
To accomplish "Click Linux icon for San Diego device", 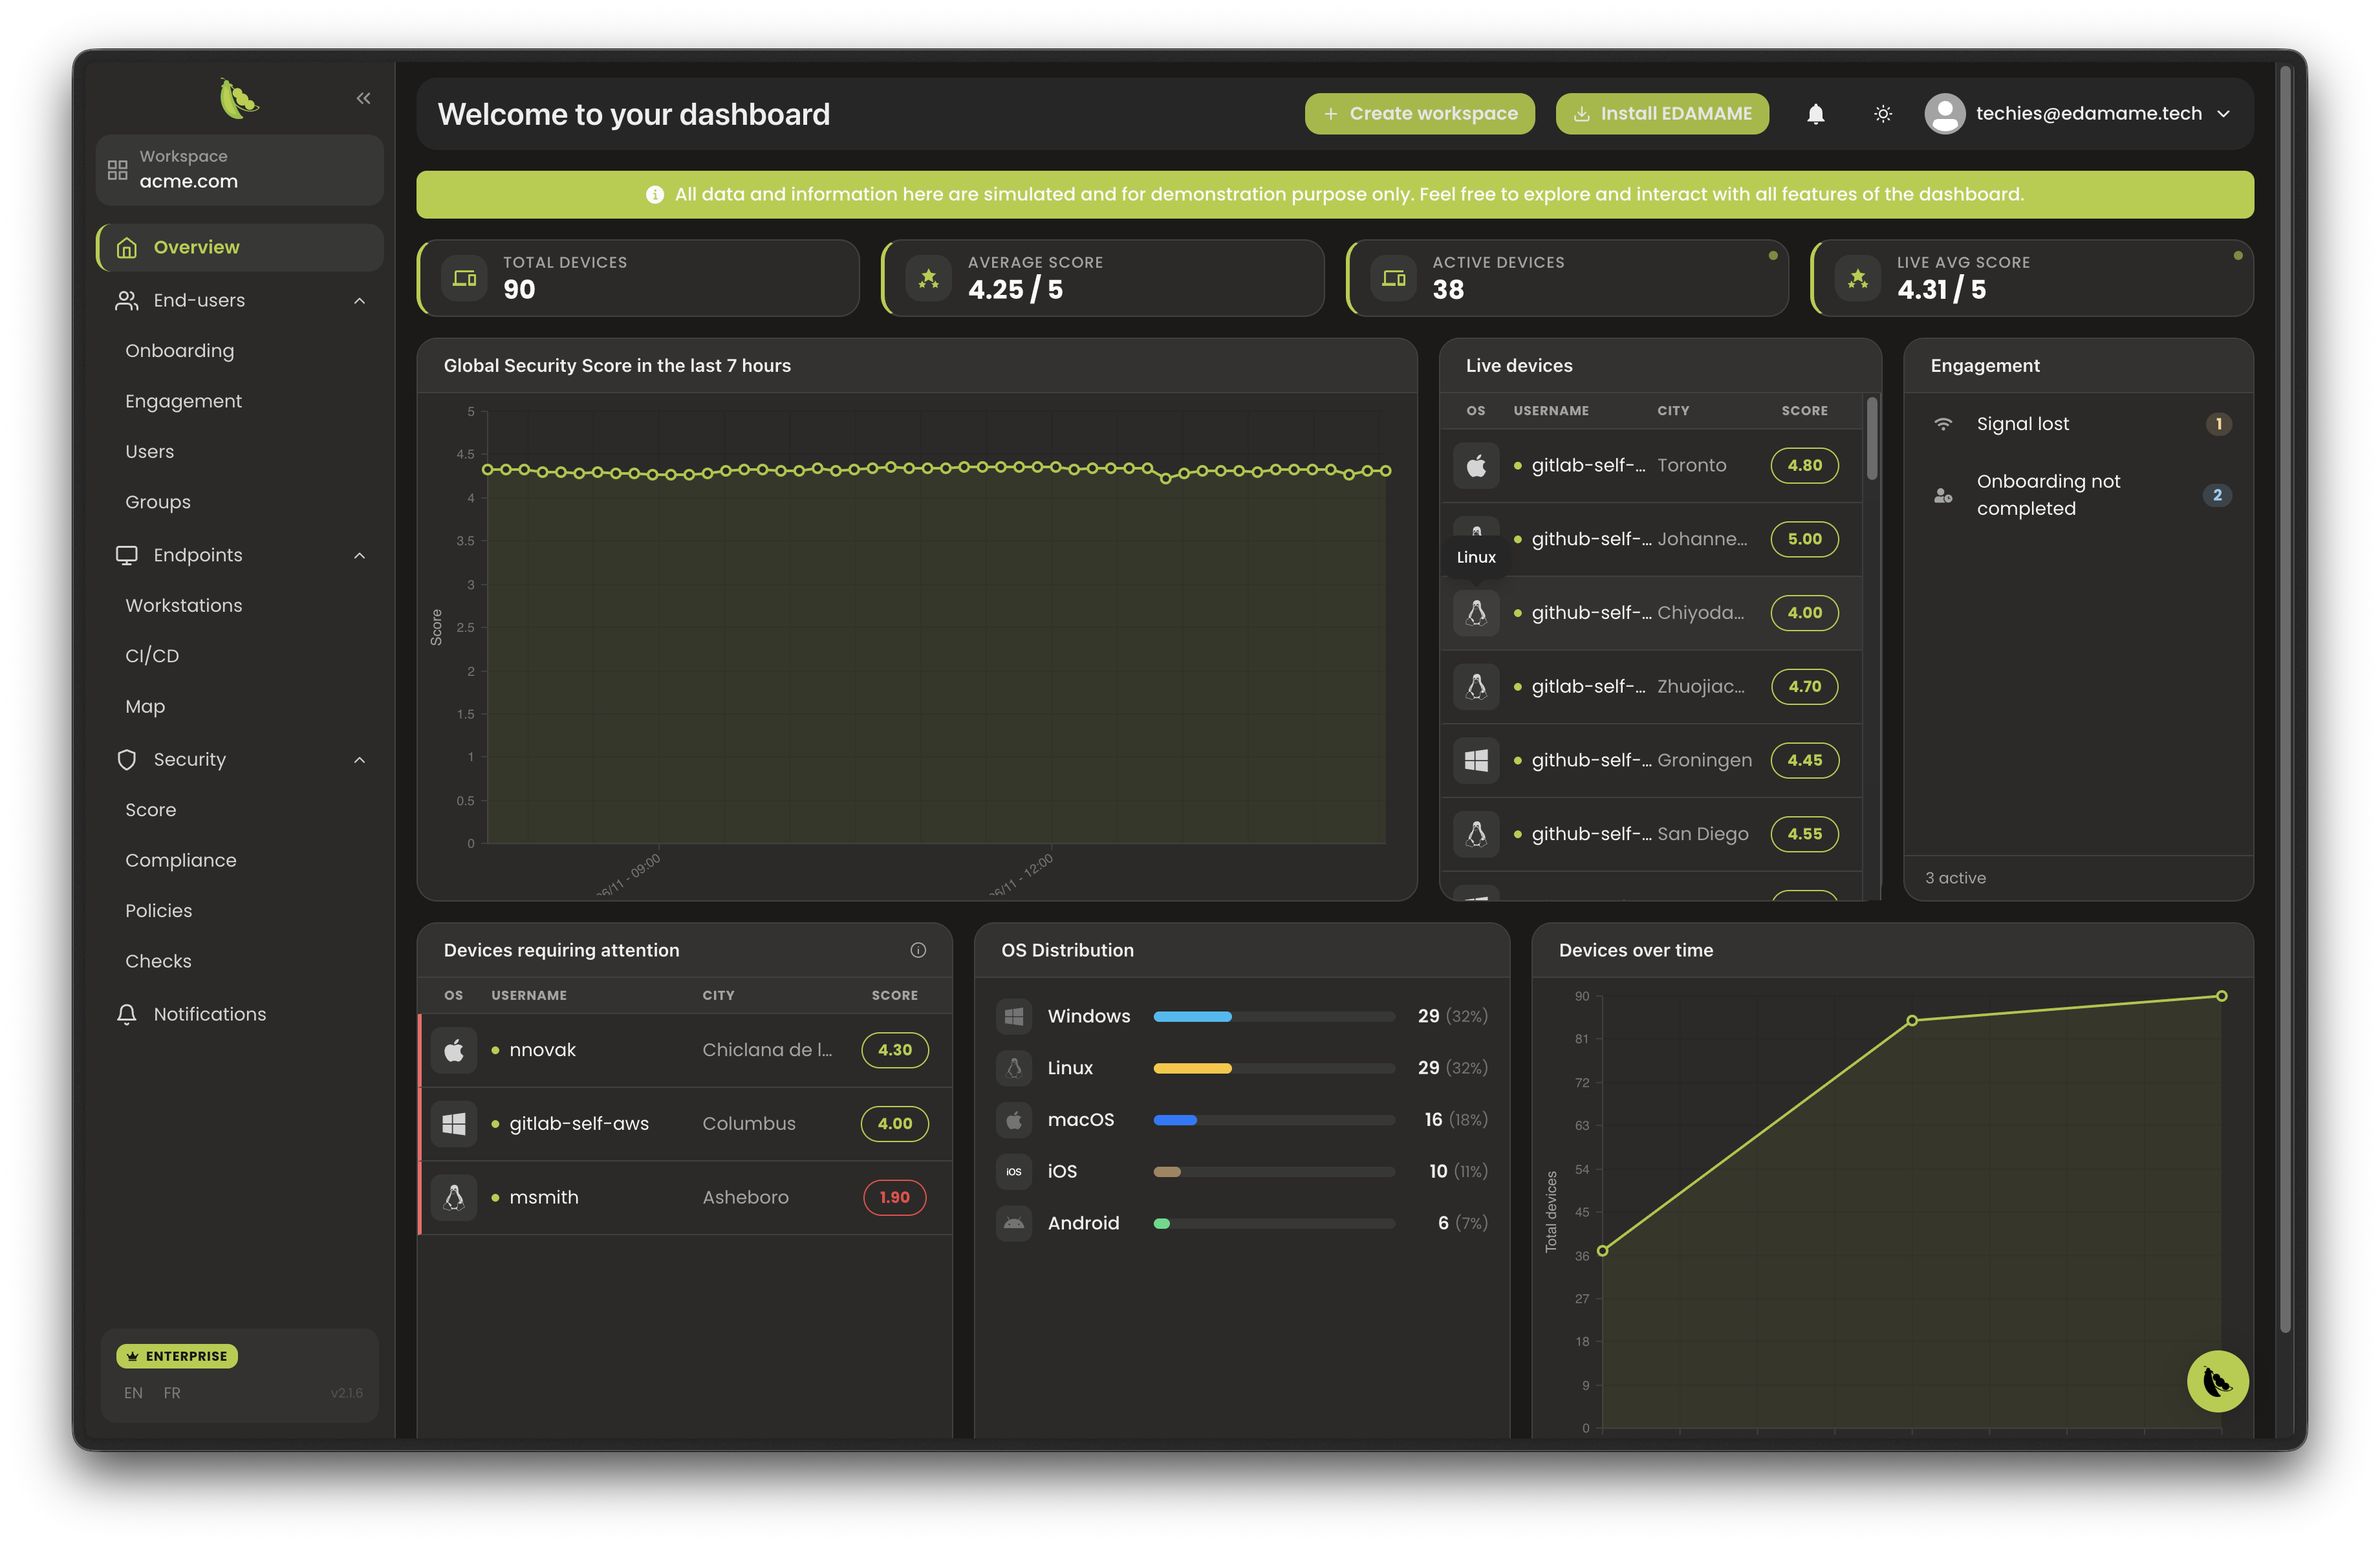I will tap(1476, 835).
